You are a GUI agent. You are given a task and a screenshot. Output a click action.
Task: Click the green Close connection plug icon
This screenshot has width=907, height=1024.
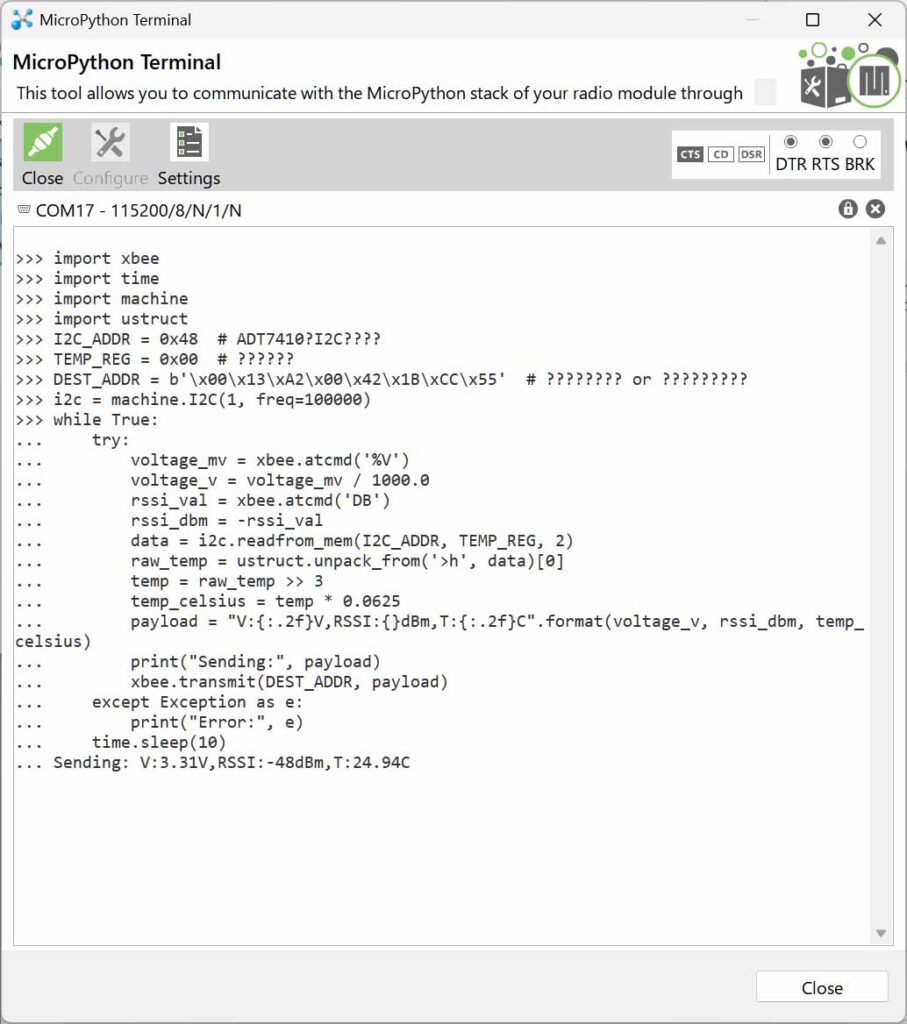(x=42, y=142)
